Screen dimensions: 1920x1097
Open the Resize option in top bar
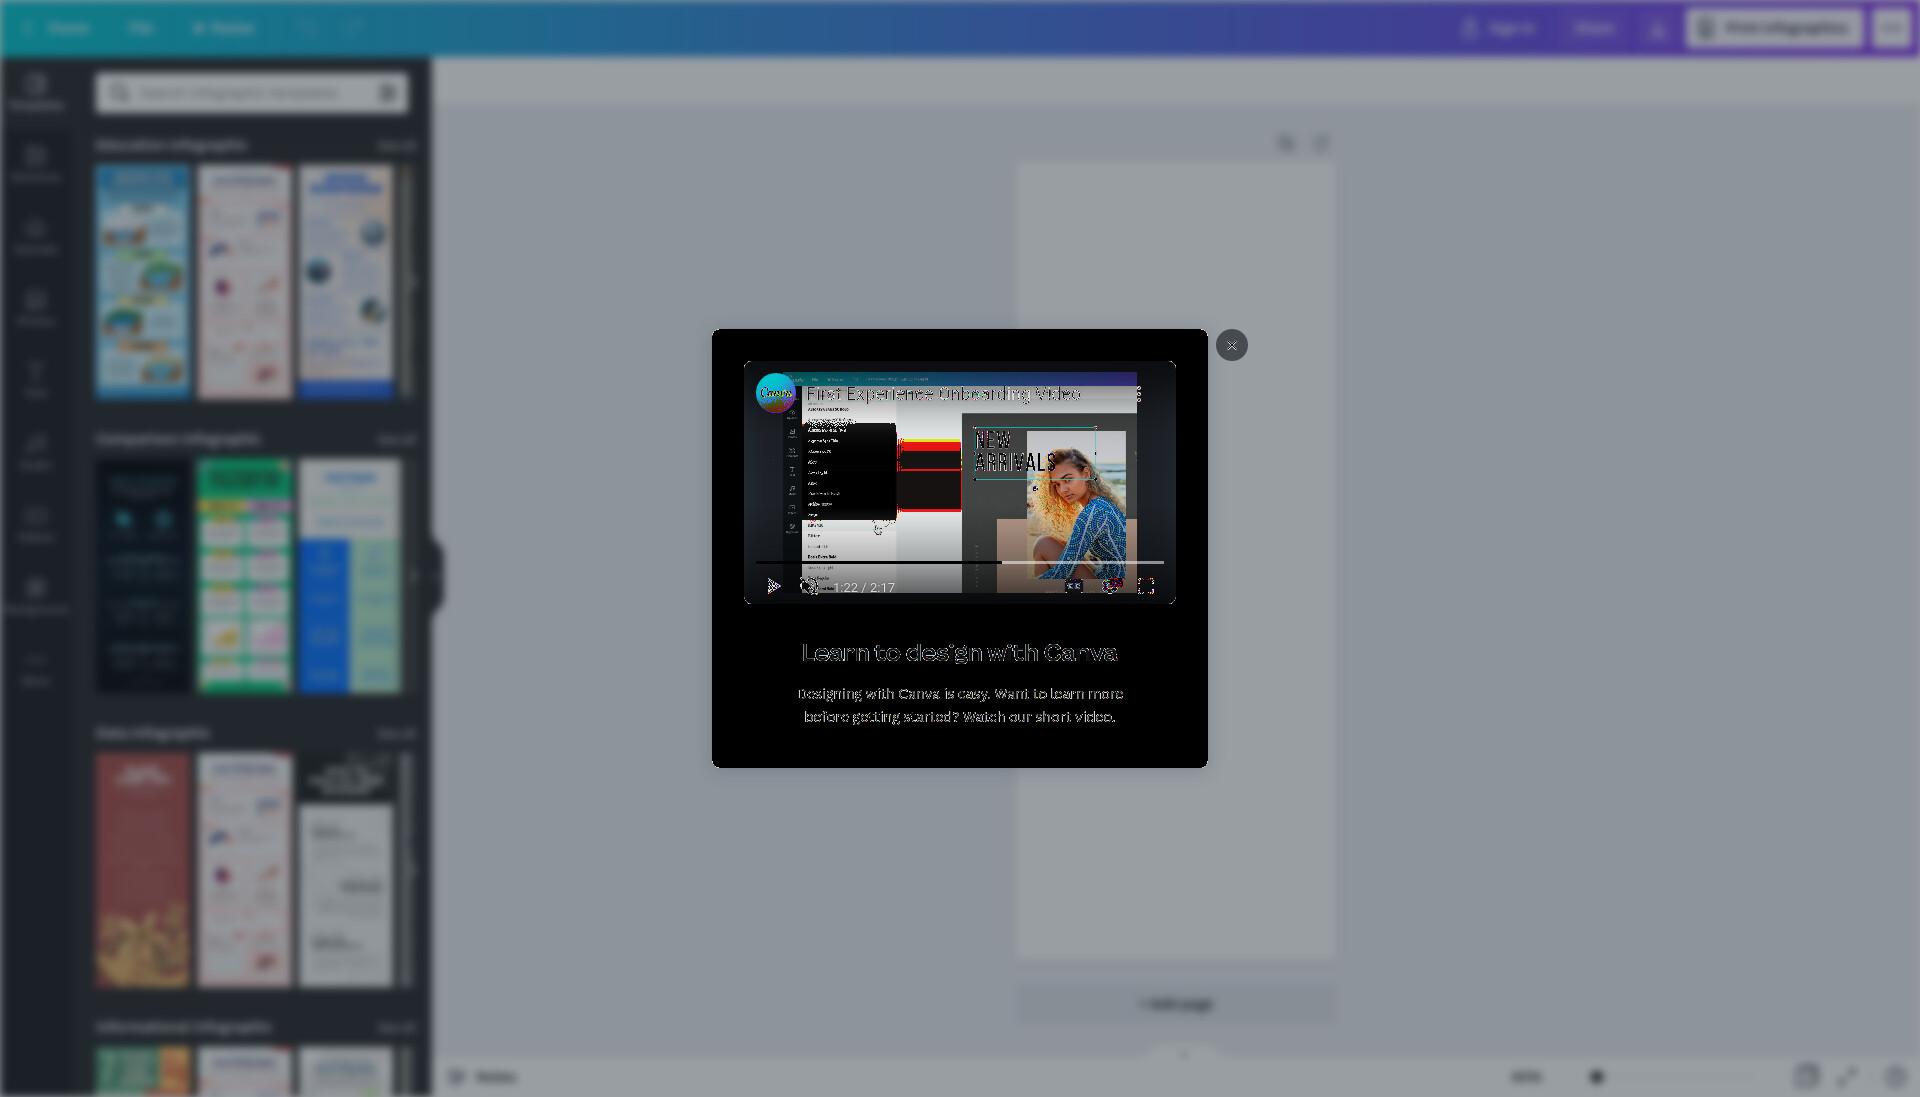(x=224, y=28)
